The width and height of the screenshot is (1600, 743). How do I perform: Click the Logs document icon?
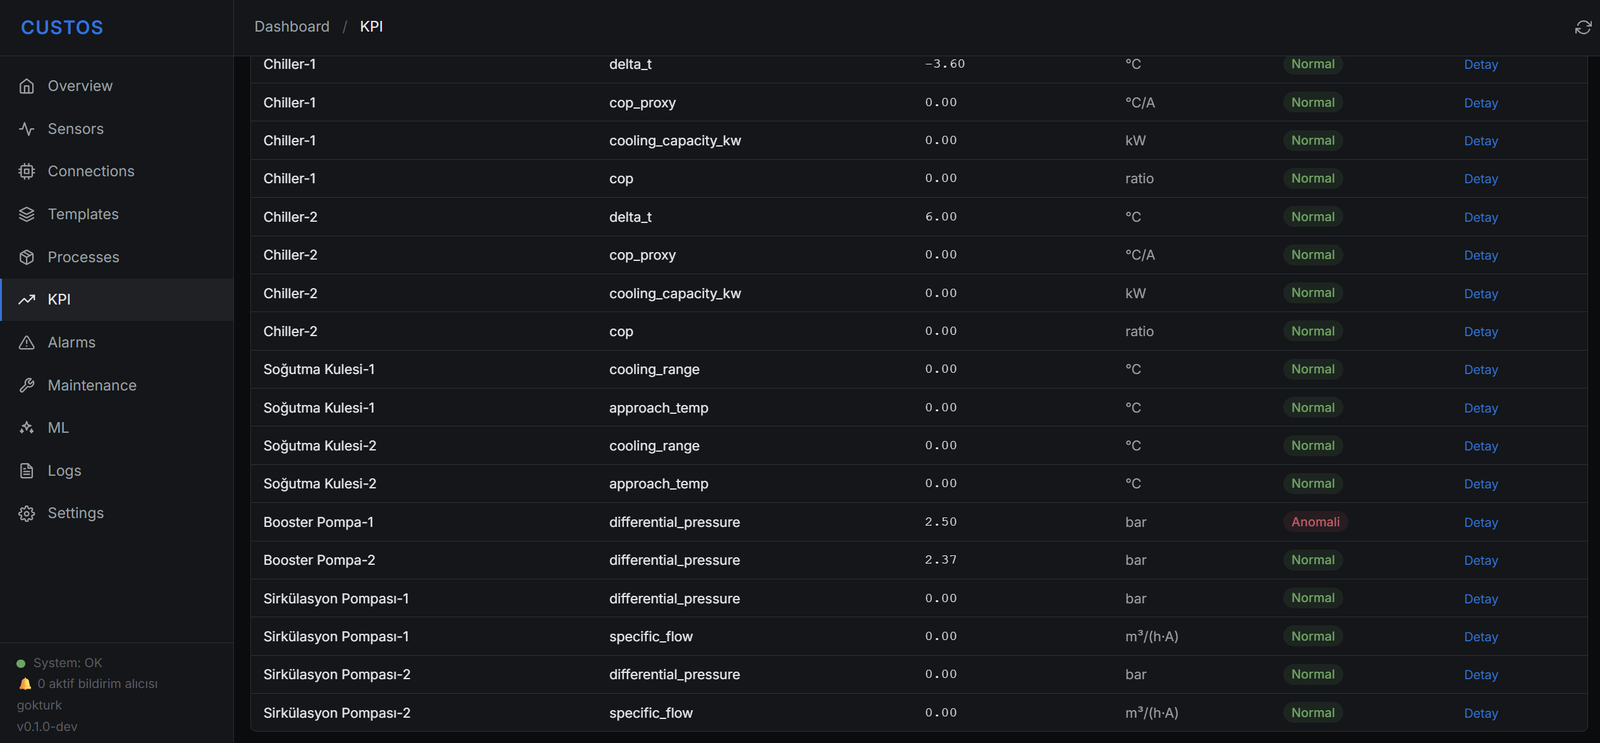tap(27, 470)
